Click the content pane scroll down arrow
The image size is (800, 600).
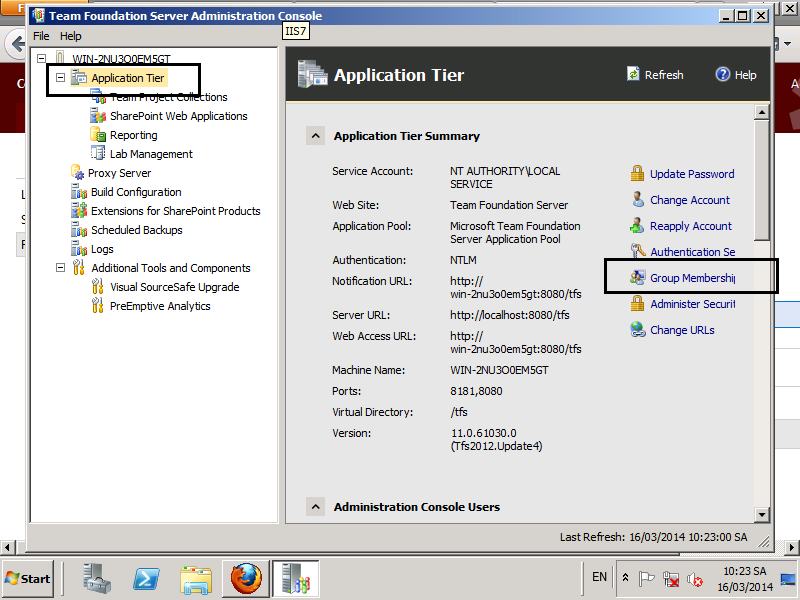(762, 514)
